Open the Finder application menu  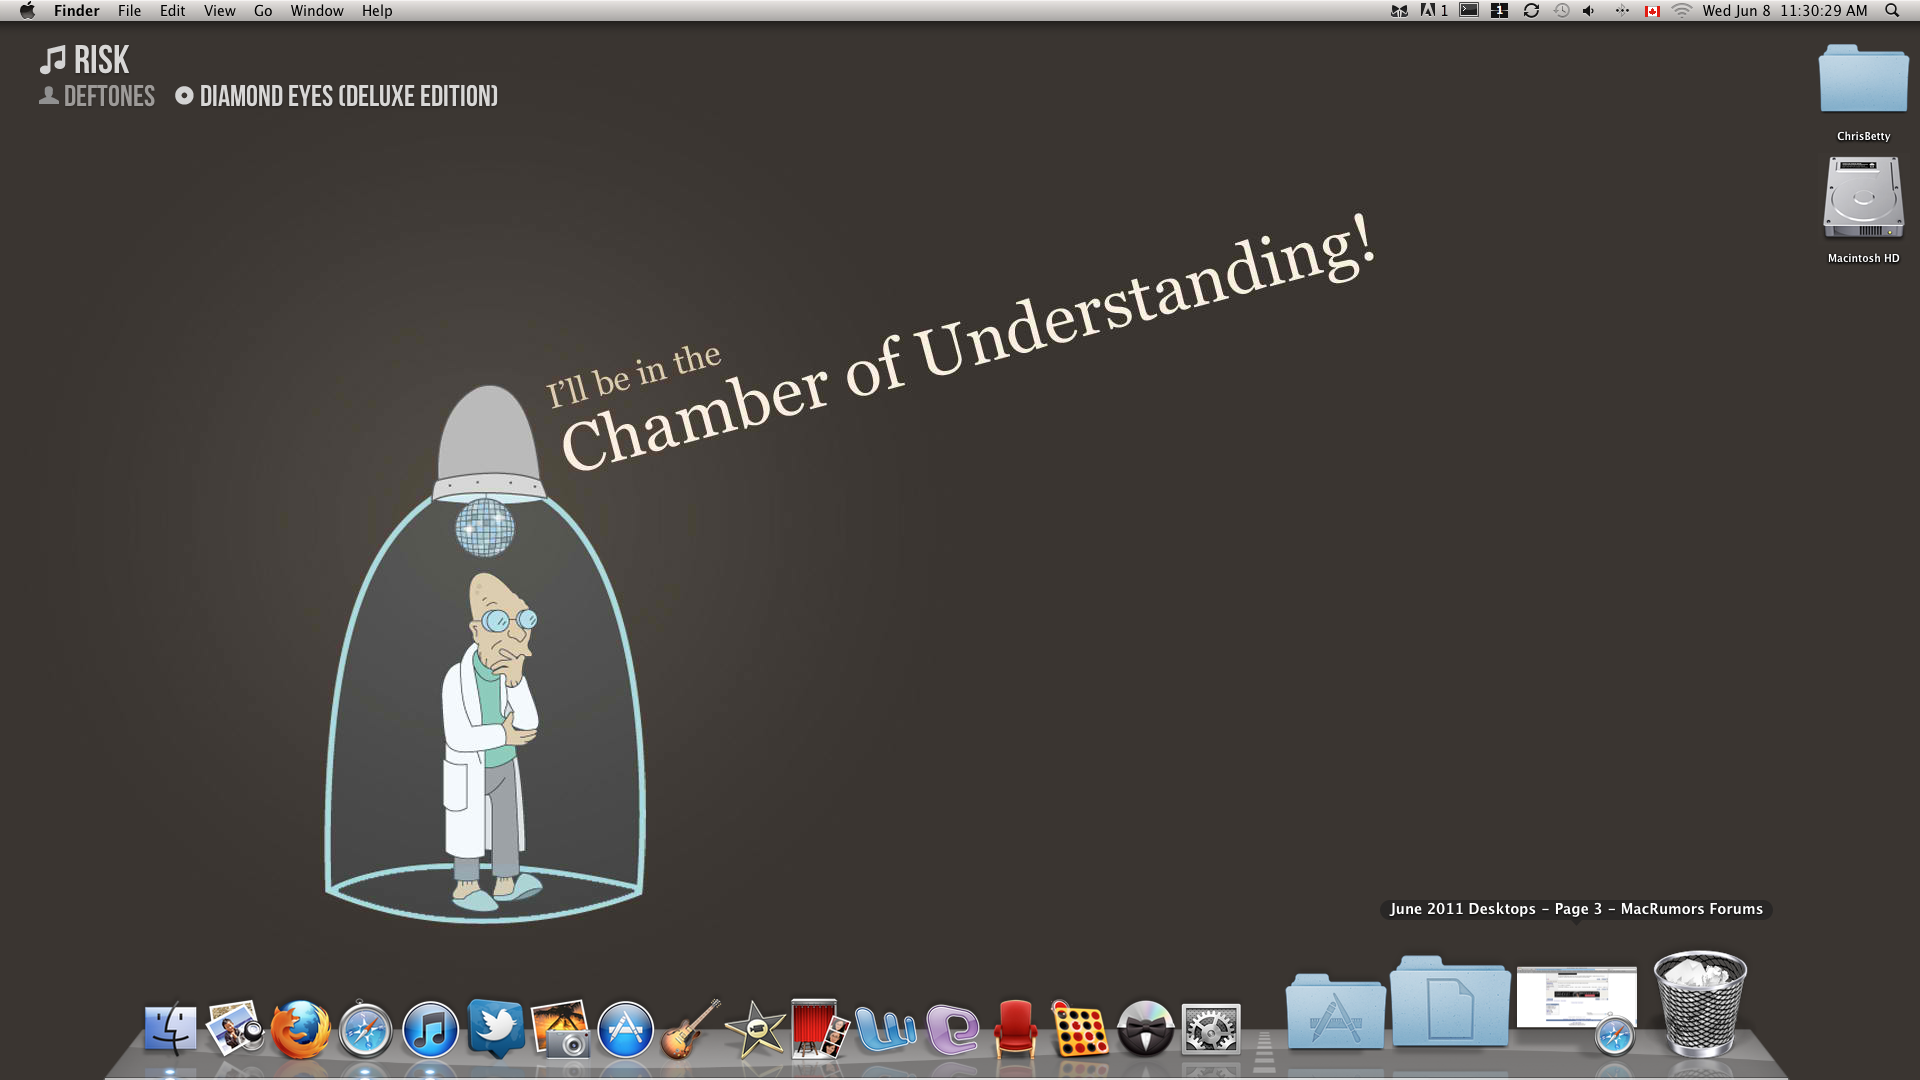click(x=77, y=11)
